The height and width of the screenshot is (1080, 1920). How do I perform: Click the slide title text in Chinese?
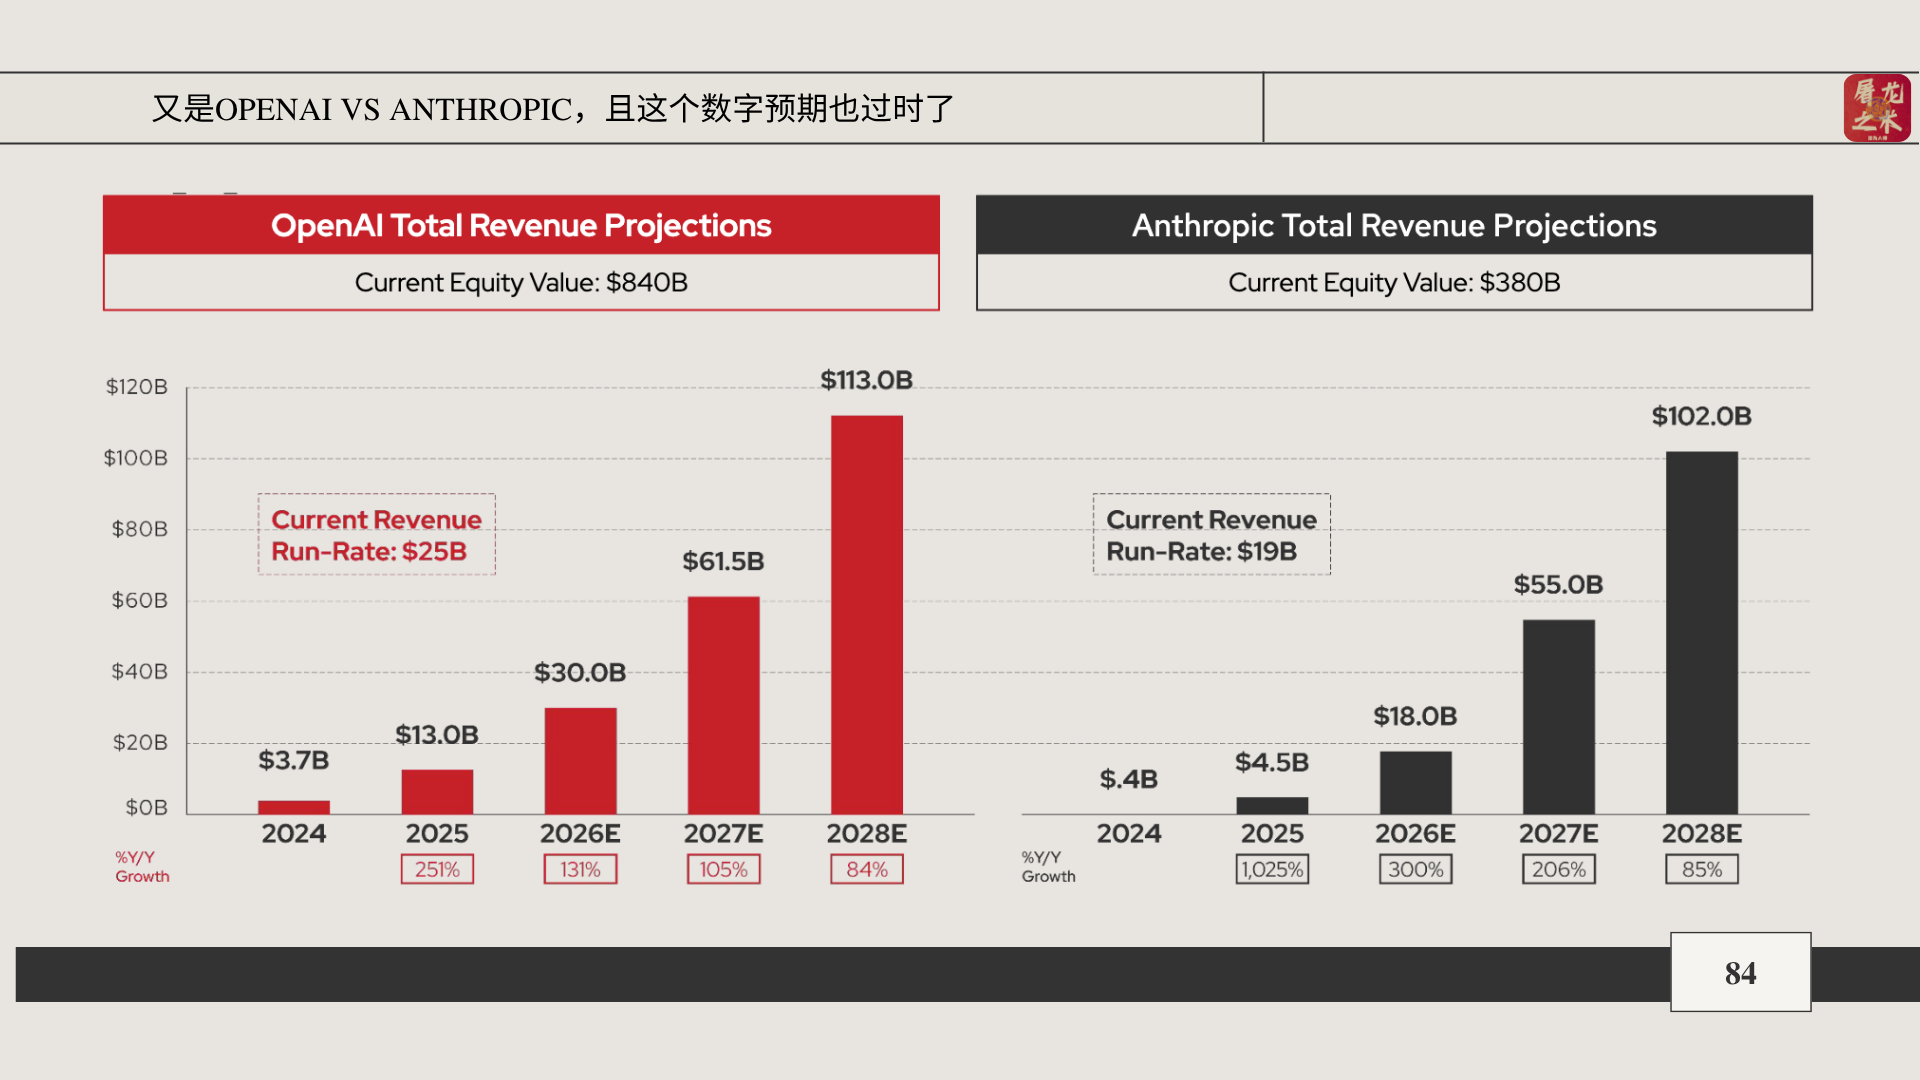point(553,108)
